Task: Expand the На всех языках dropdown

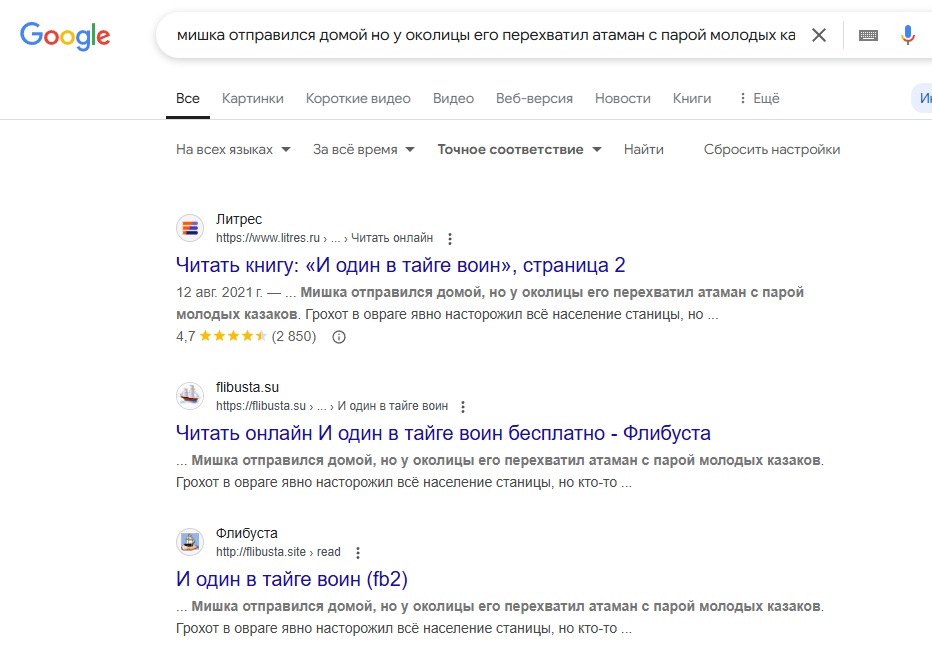Action: click(233, 150)
